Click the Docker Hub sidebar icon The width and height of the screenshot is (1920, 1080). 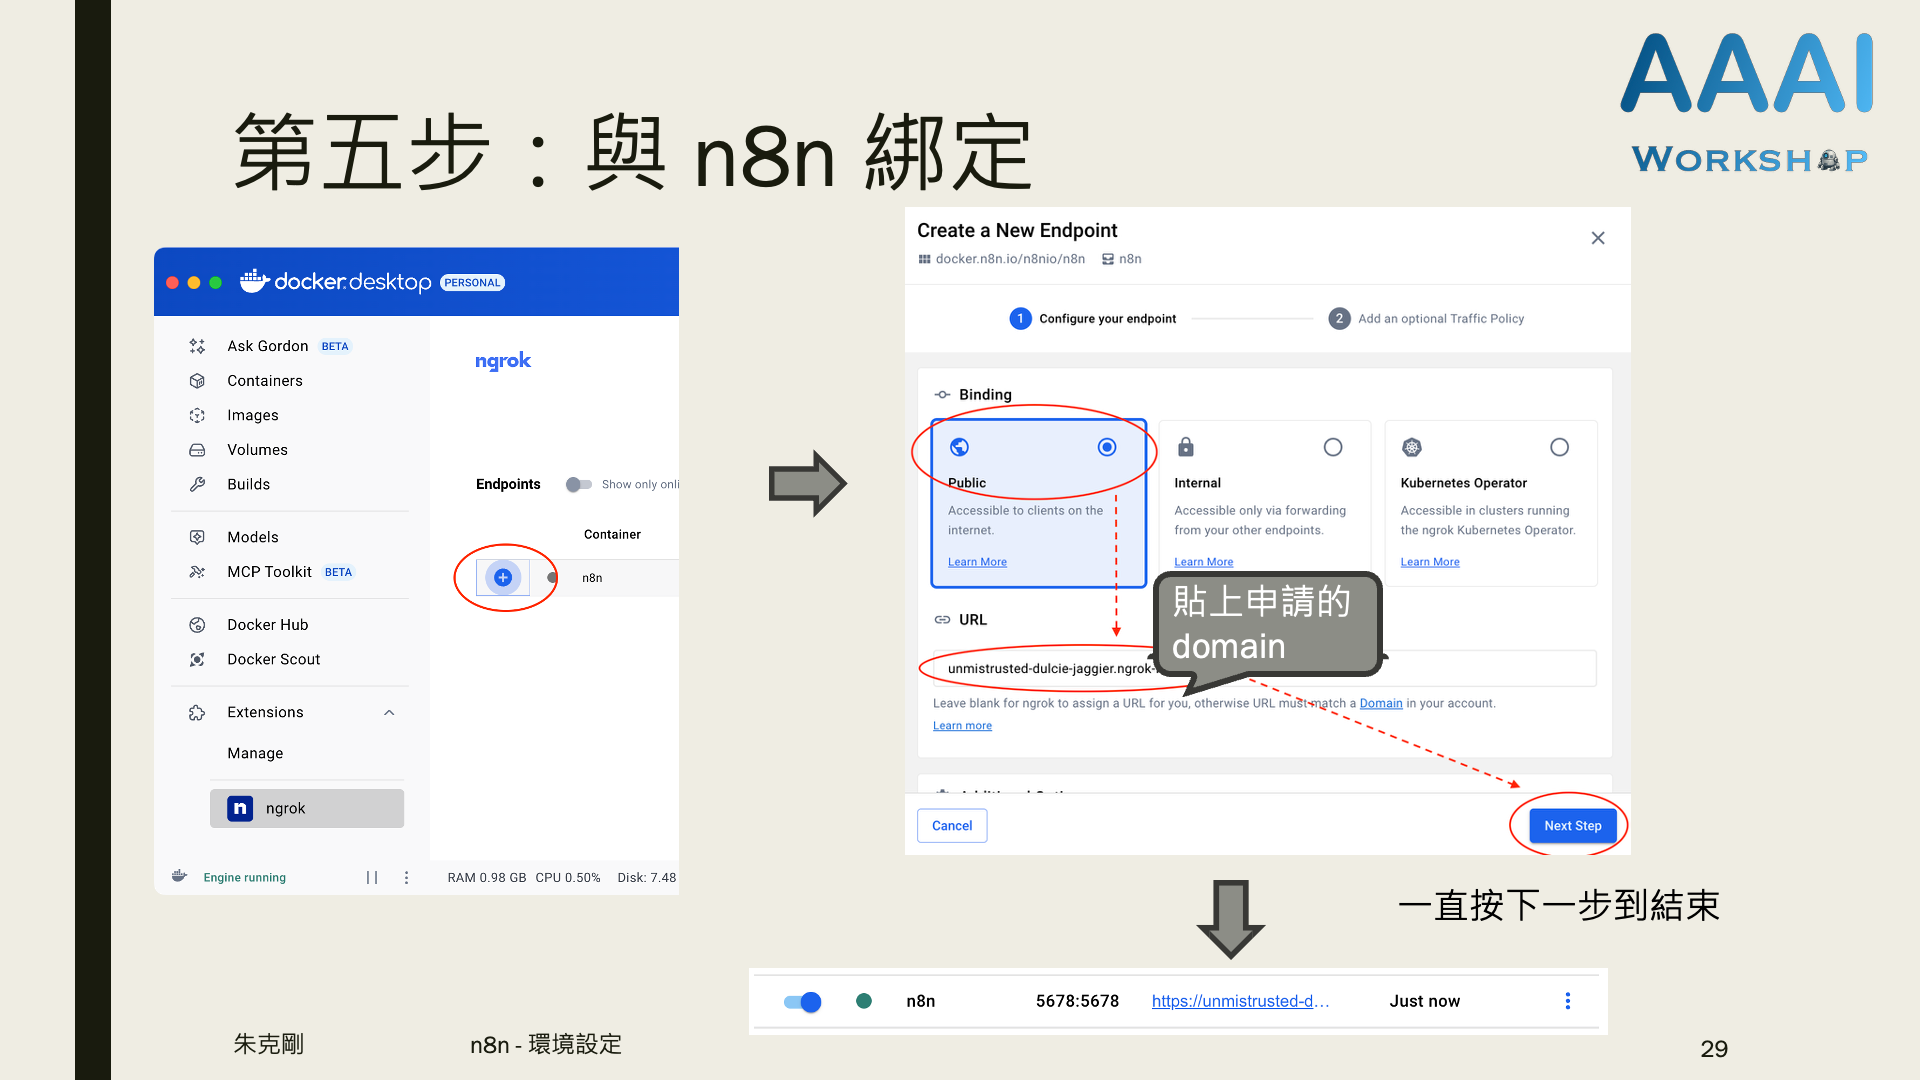pos(197,625)
